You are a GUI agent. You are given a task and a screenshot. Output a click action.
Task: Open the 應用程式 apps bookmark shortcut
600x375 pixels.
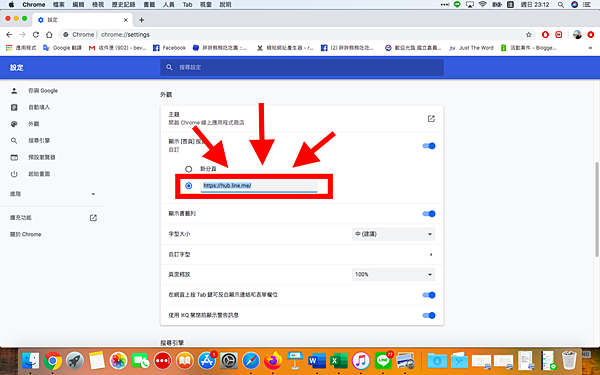click(x=21, y=48)
